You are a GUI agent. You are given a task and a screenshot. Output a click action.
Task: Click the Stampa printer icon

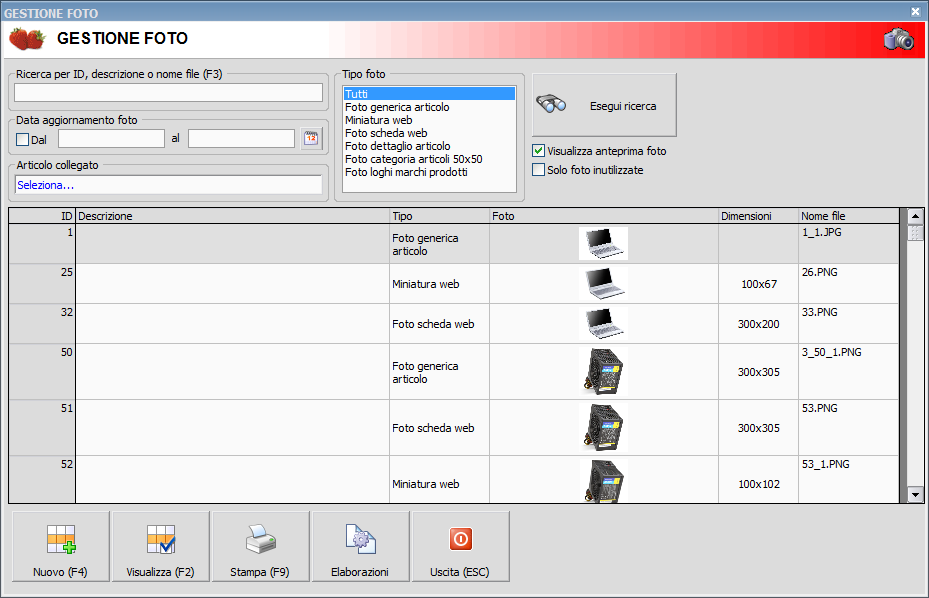[260, 538]
